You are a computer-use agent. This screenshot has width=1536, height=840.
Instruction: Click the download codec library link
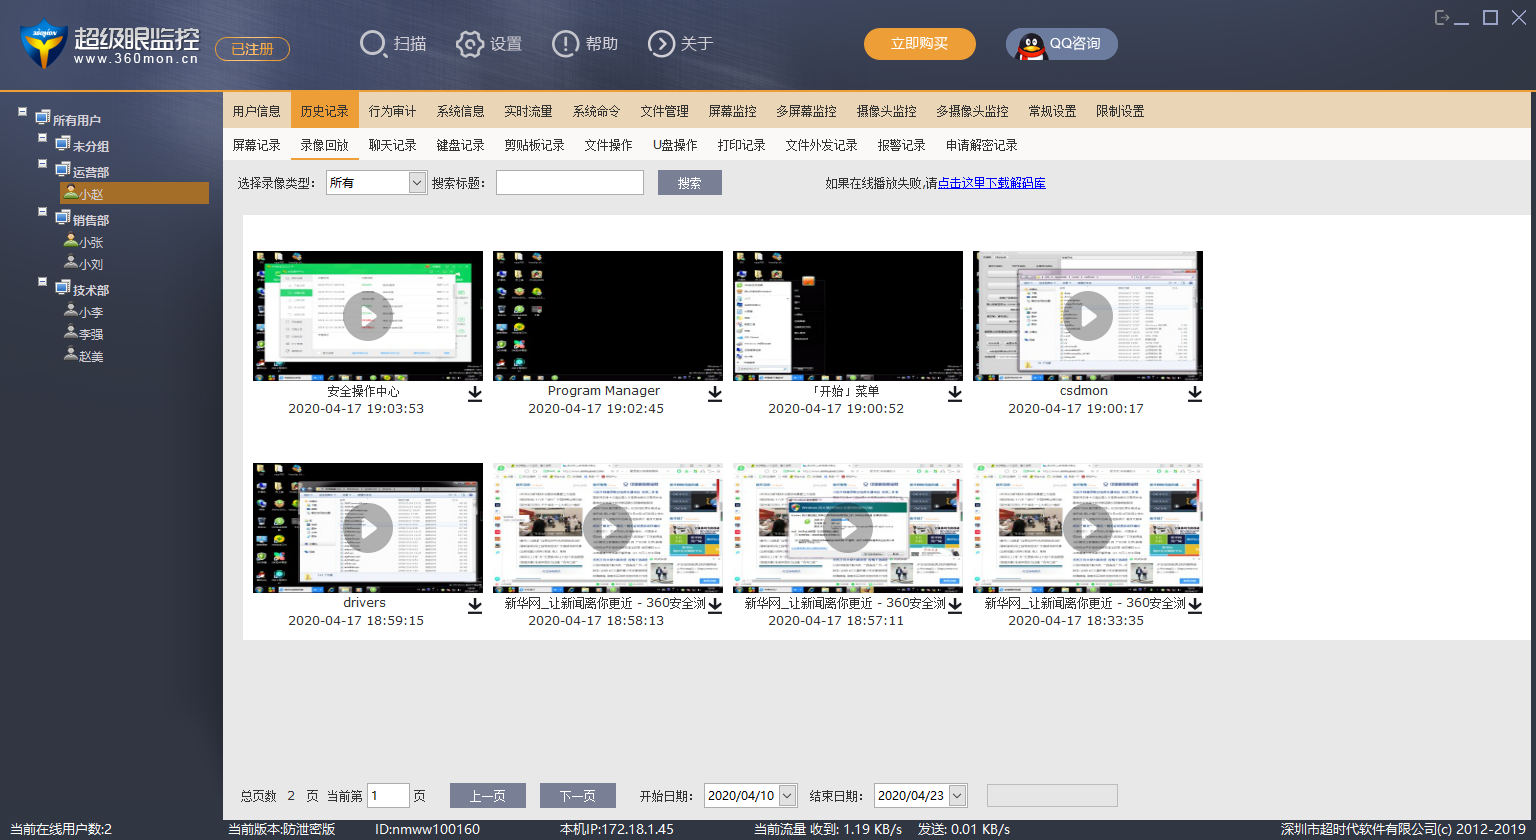tap(991, 183)
